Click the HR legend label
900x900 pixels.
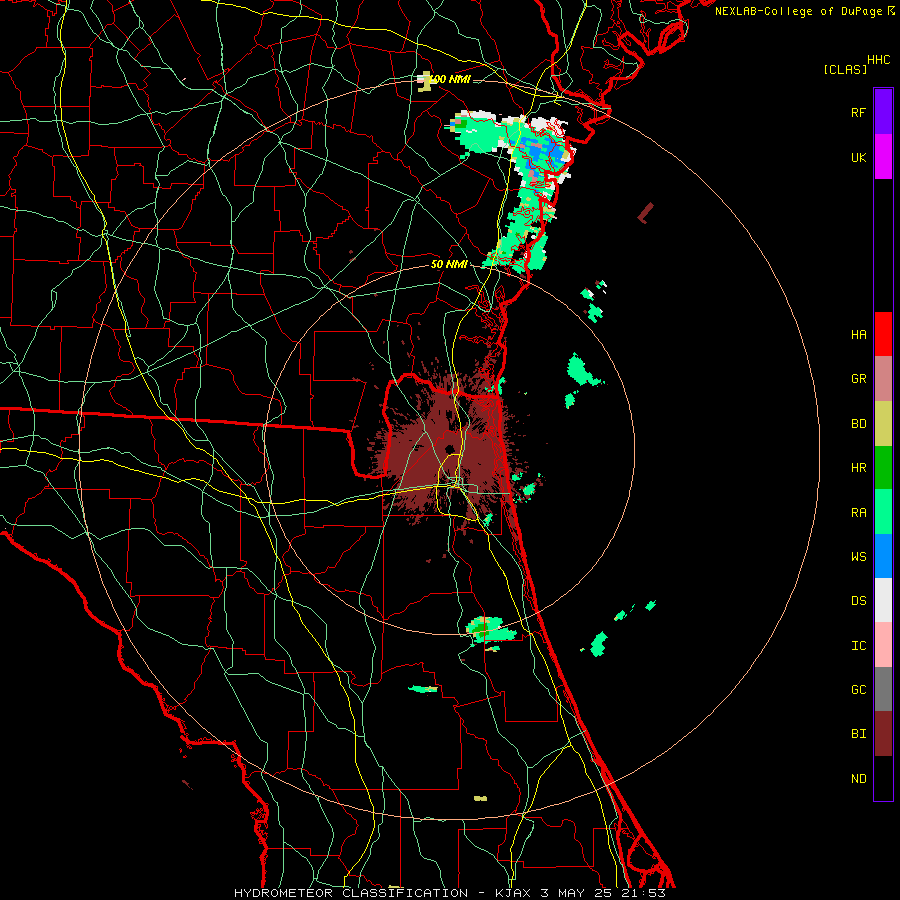tap(858, 468)
